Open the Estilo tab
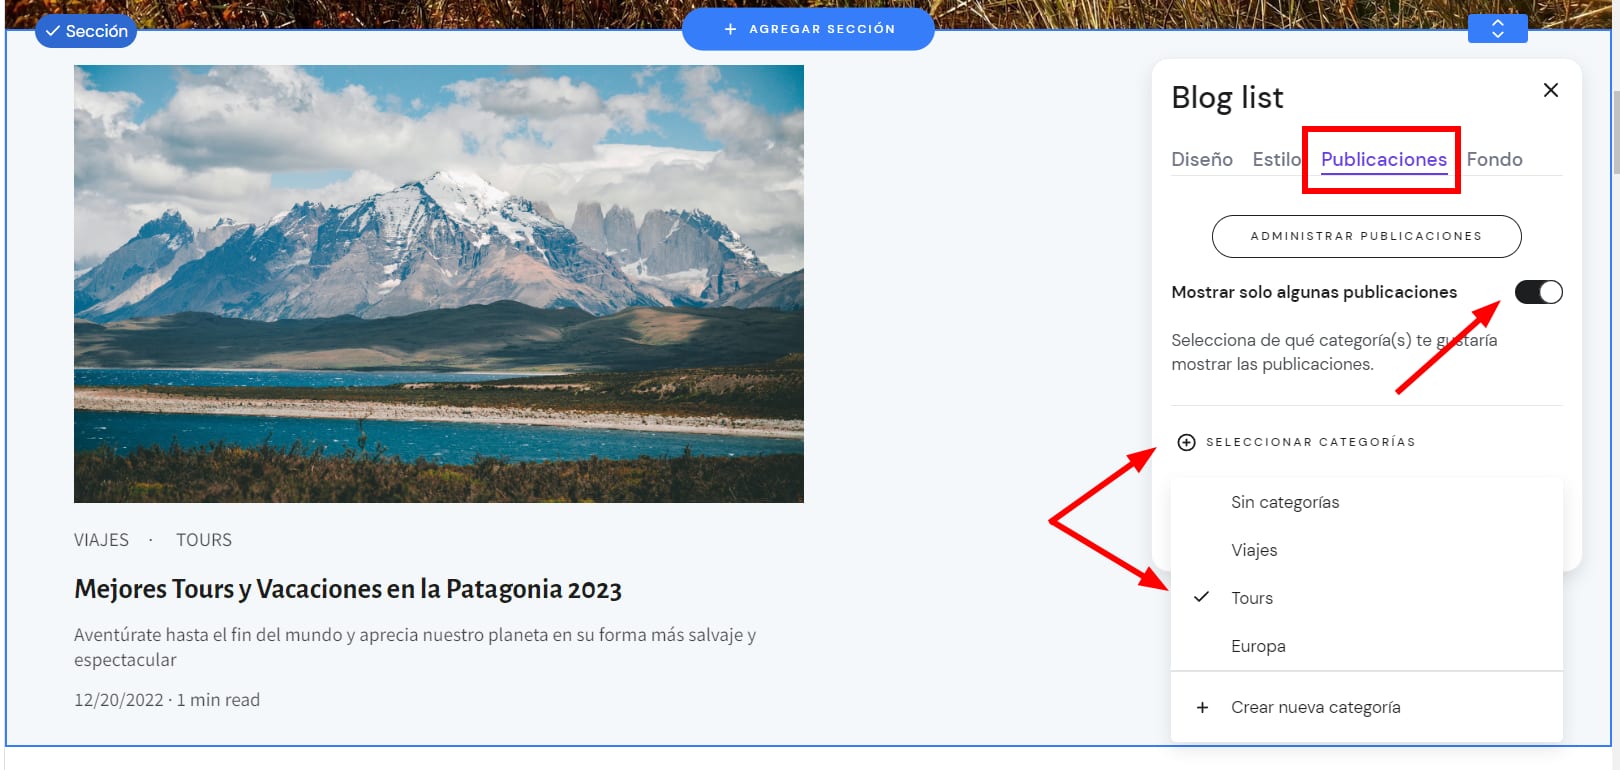Image resolution: width=1620 pixels, height=770 pixels. [1276, 159]
